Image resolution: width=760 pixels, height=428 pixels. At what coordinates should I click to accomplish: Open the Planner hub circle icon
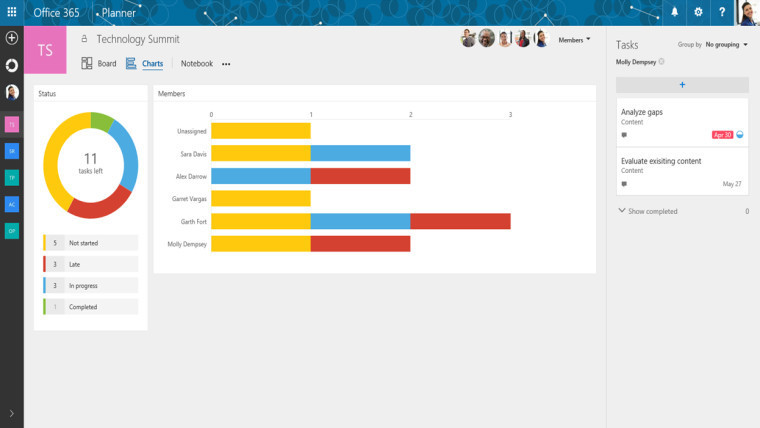coord(12,65)
